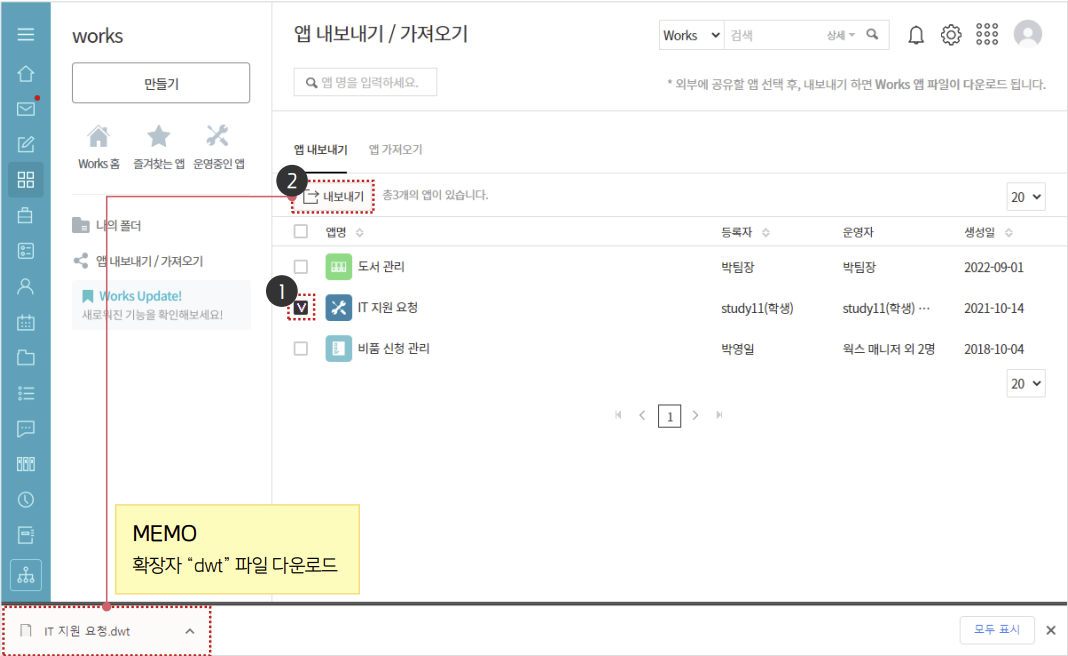This screenshot has width=1068, height=656.
Task: Switch to the 앱 가져오기 tab
Action: [395, 150]
